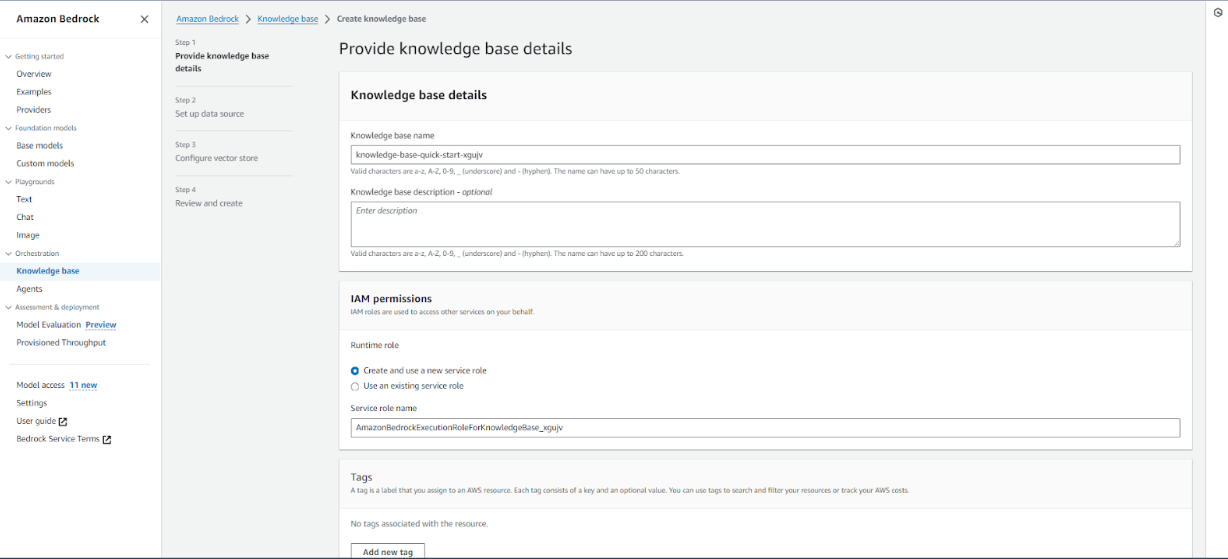This screenshot has width=1228, height=559.
Task: Click the Knowledge base name input field
Action: (765, 155)
